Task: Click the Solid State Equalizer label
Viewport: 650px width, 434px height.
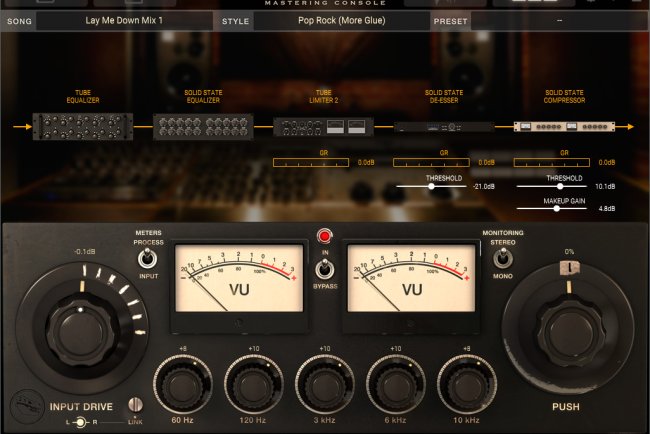Action: [x=203, y=96]
